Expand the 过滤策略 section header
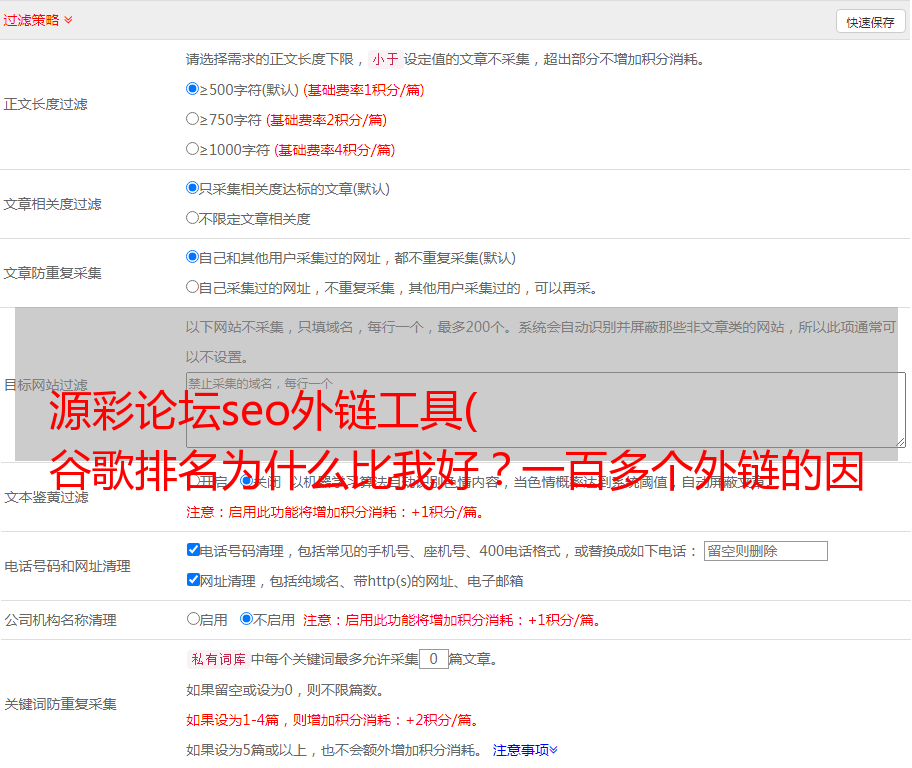 point(38,20)
